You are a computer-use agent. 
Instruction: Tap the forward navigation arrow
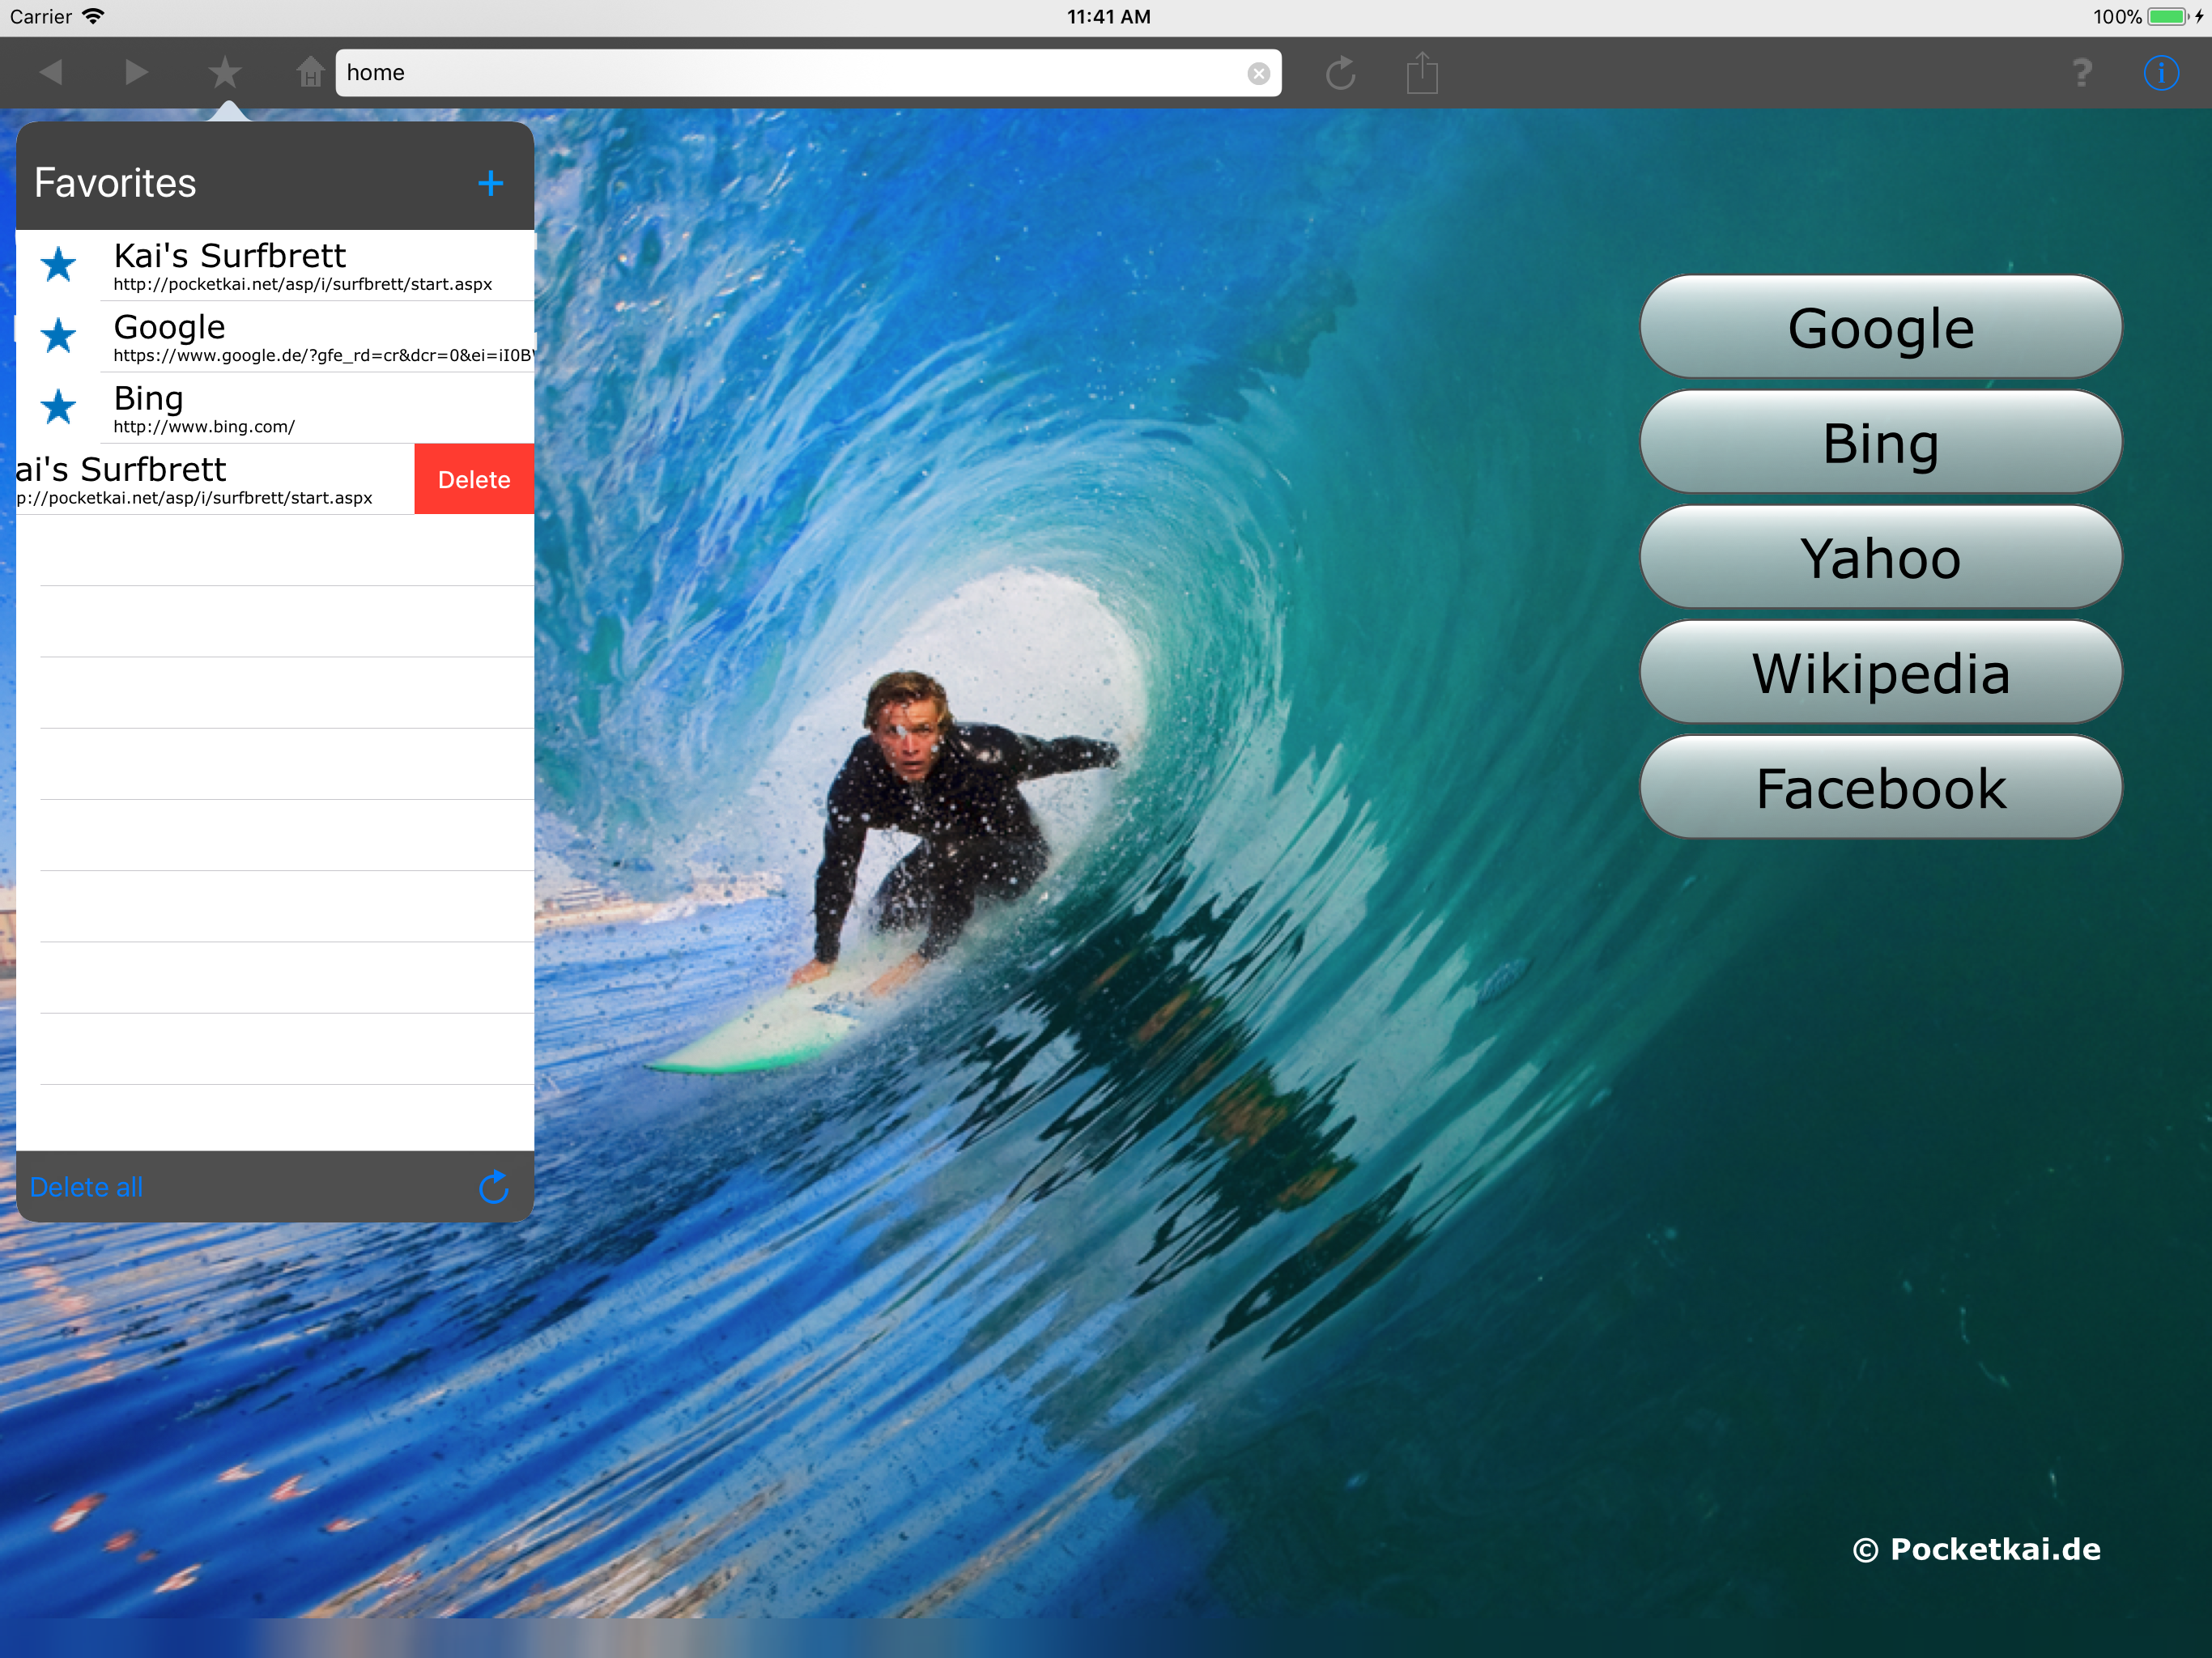point(136,72)
